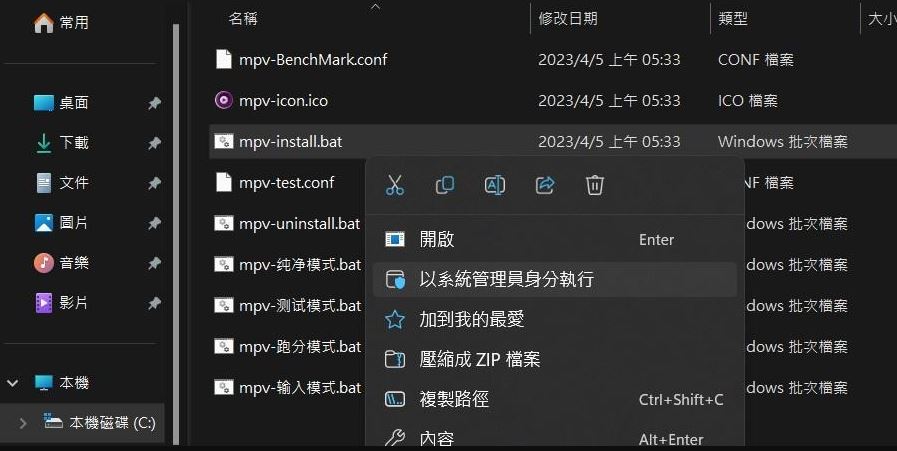Sort files by 修改日期 column
Screen dimensions: 897x451
point(567,18)
